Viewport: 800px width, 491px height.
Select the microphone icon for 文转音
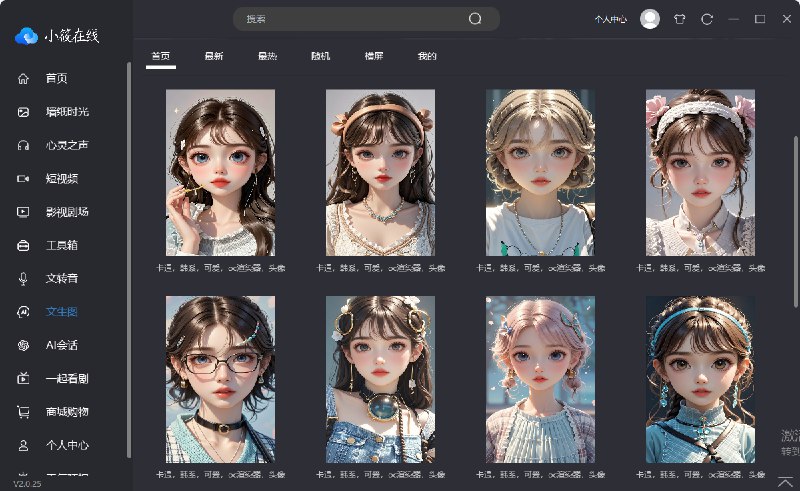(x=23, y=278)
